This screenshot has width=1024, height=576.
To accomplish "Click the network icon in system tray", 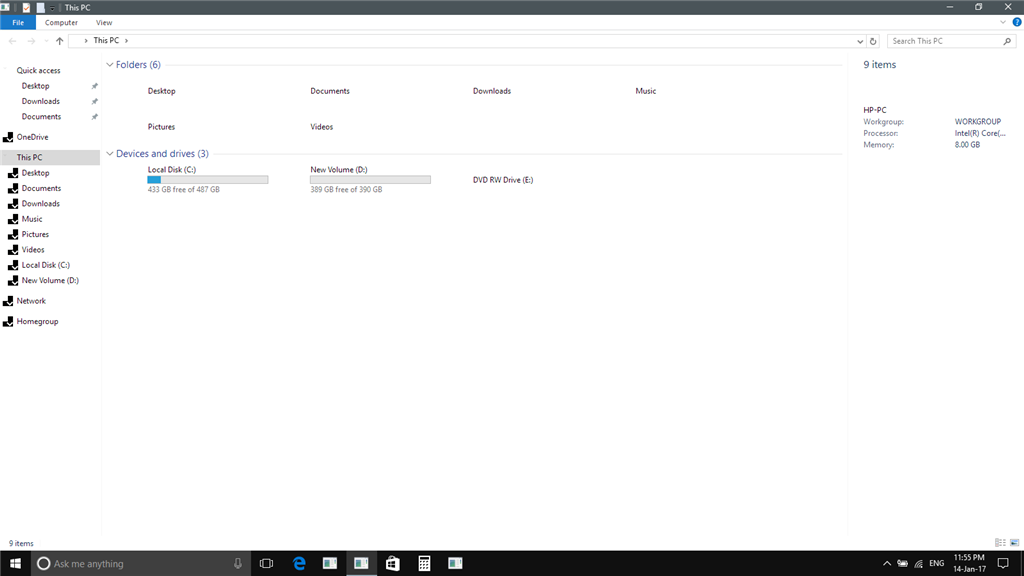I will click(x=919, y=564).
